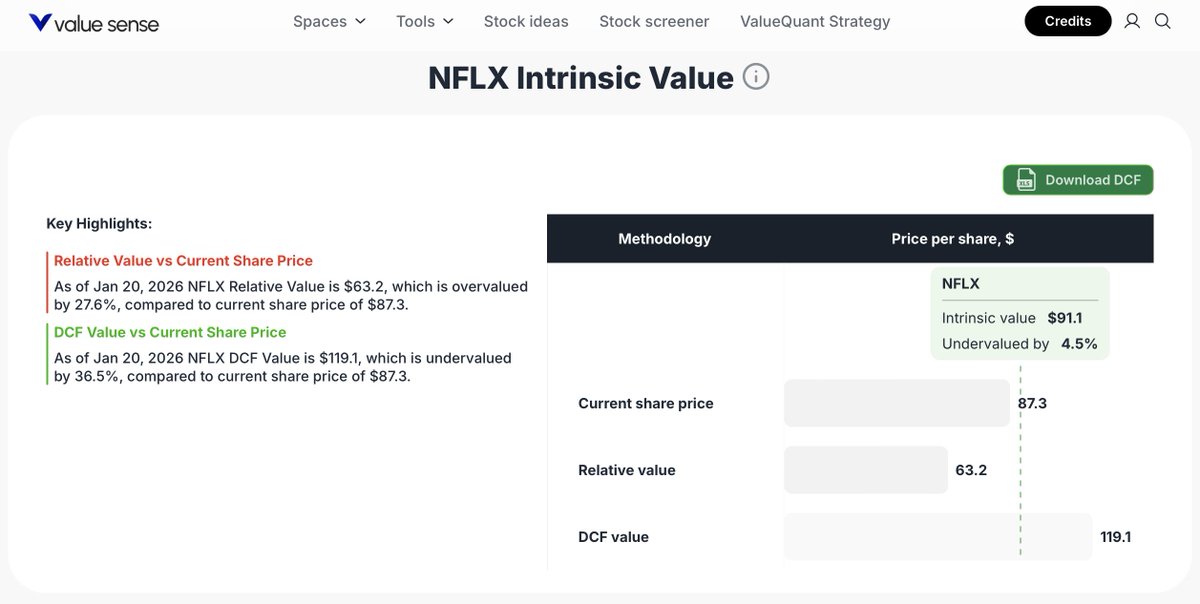Go to ValueQuant Strategy

815,21
